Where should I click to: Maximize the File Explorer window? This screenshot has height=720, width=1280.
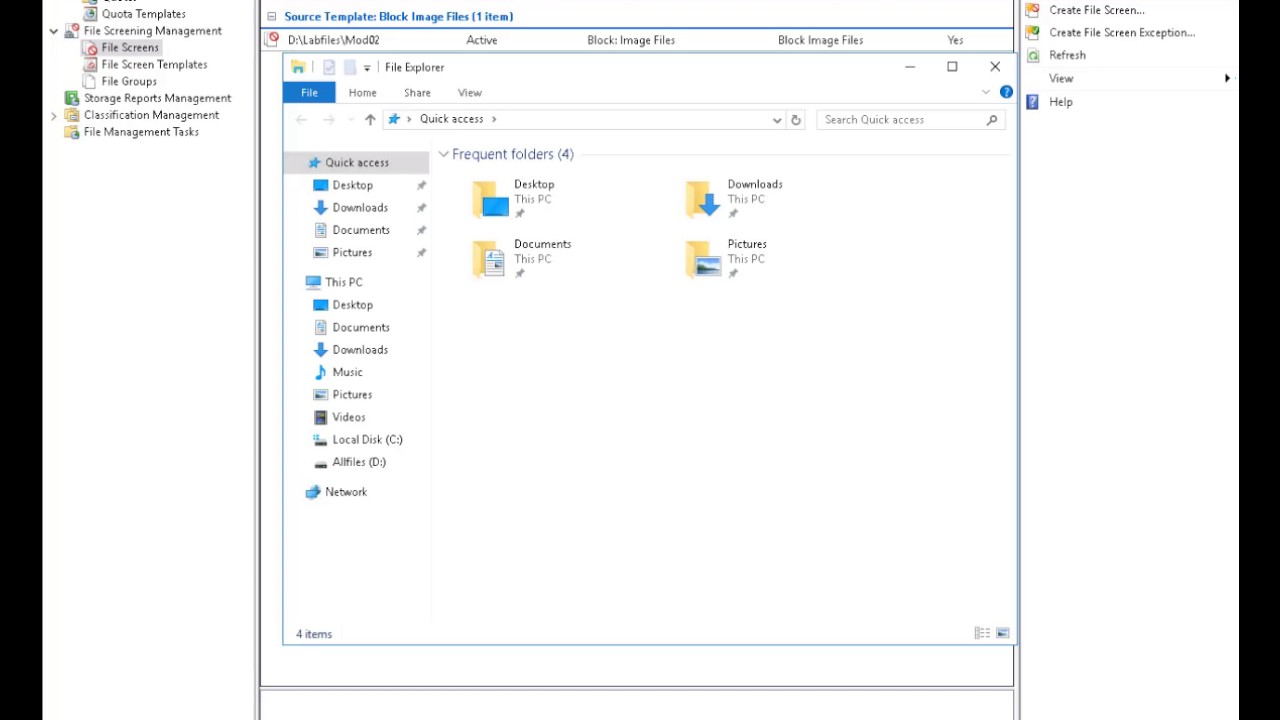tap(952, 67)
